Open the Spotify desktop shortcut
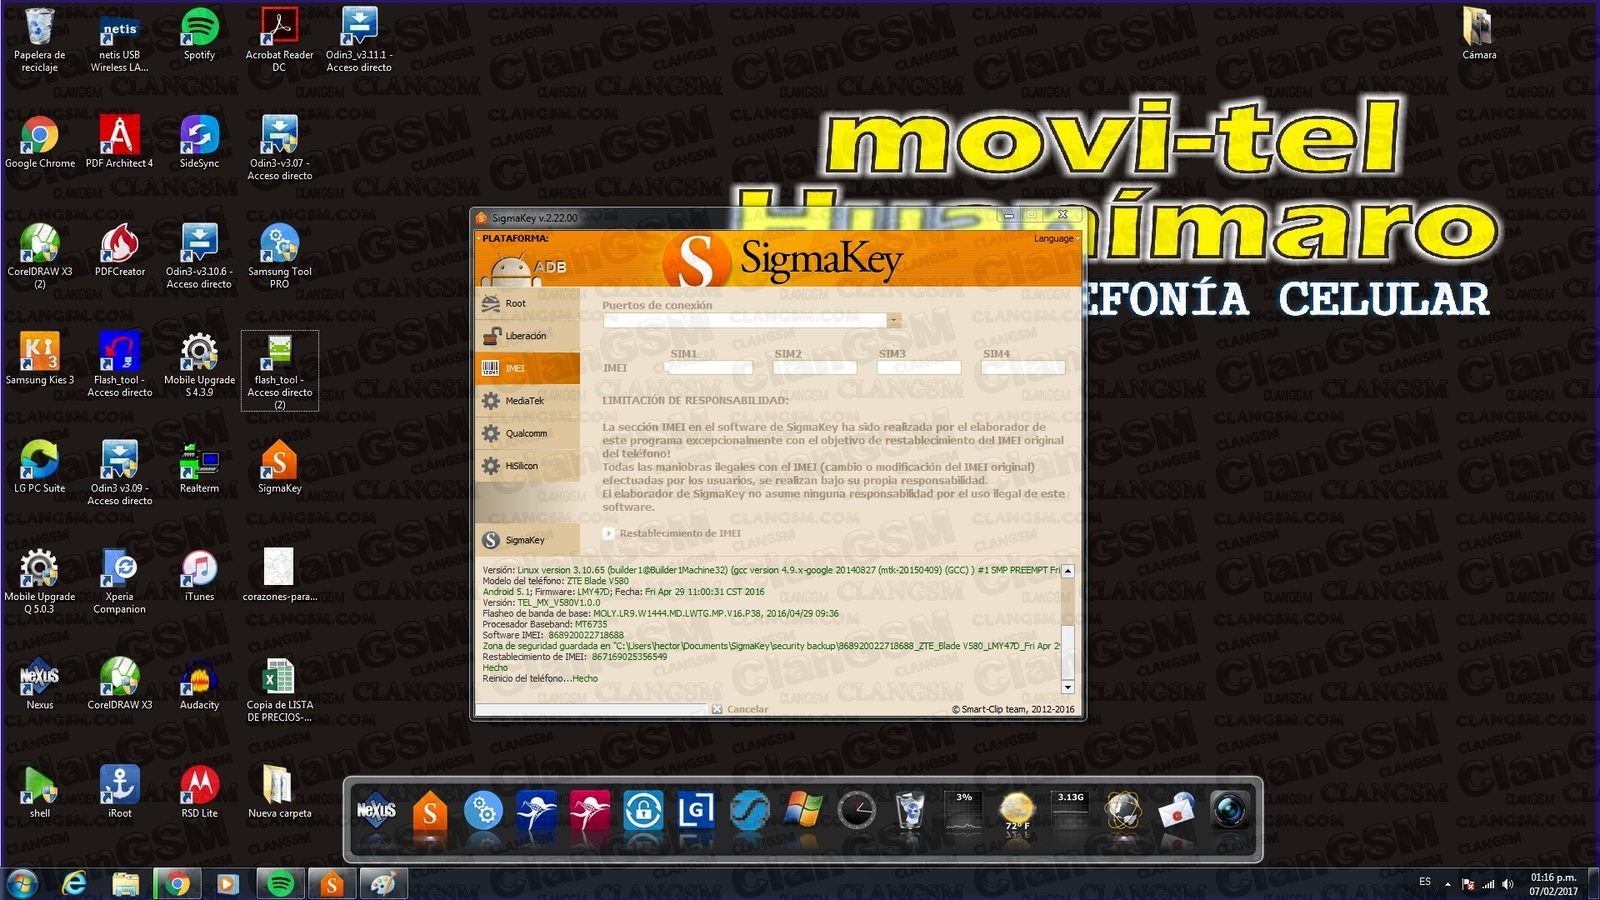Viewport: 1600px width, 900px height. pyautogui.click(x=199, y=34)
